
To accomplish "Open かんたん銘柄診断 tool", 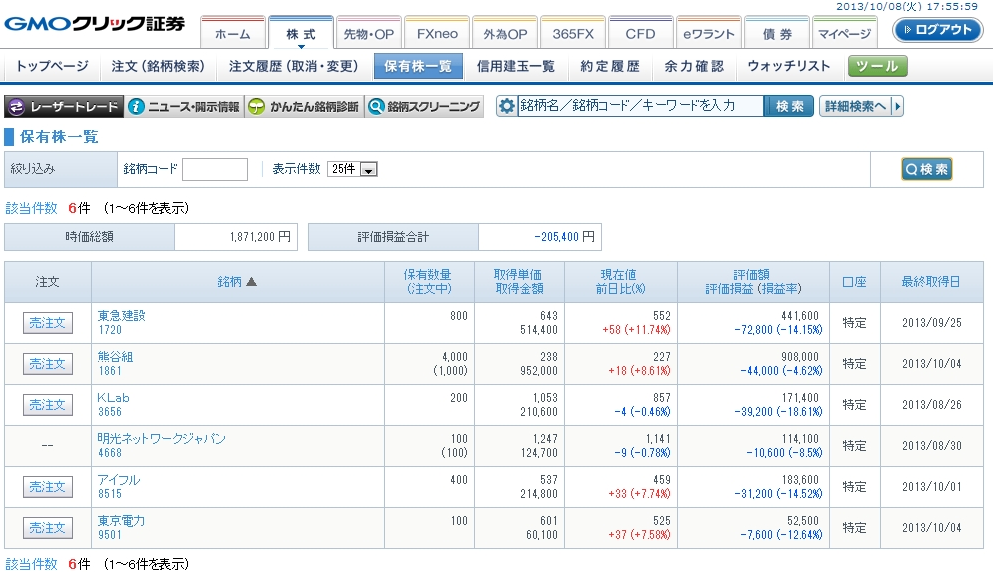I will [x=304, y=107].
